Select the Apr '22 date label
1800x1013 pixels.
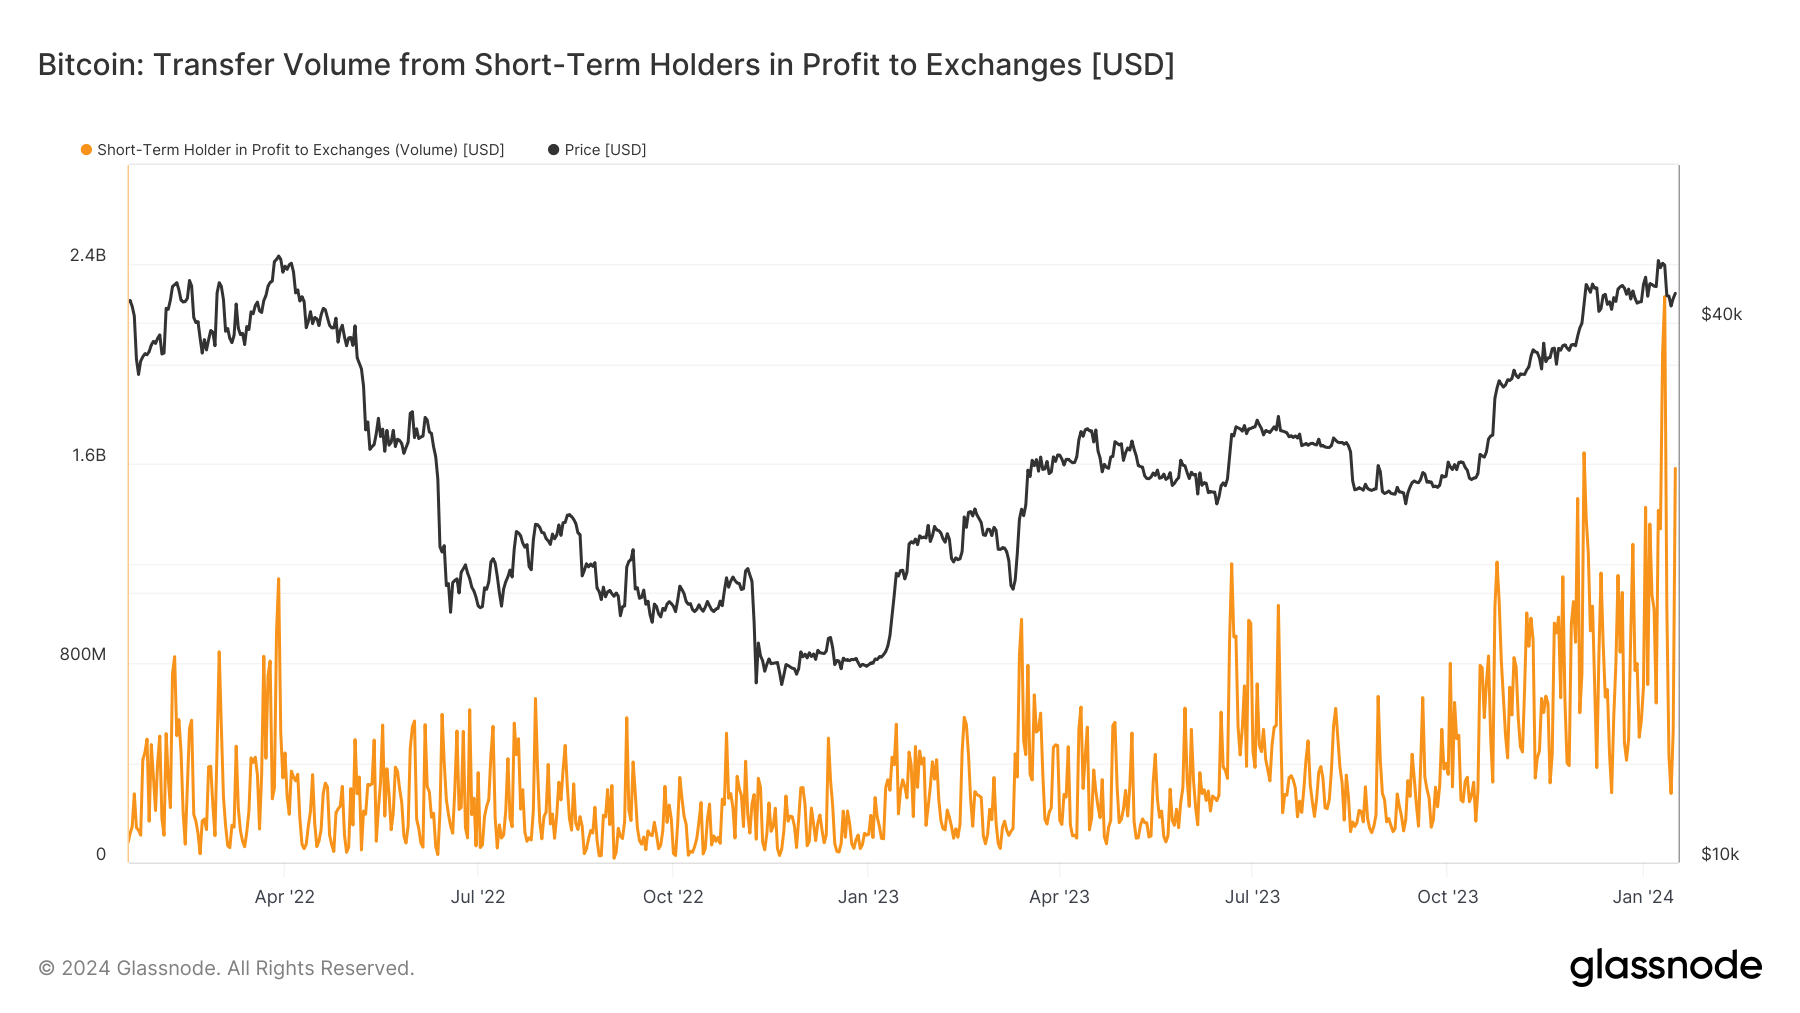285,897
